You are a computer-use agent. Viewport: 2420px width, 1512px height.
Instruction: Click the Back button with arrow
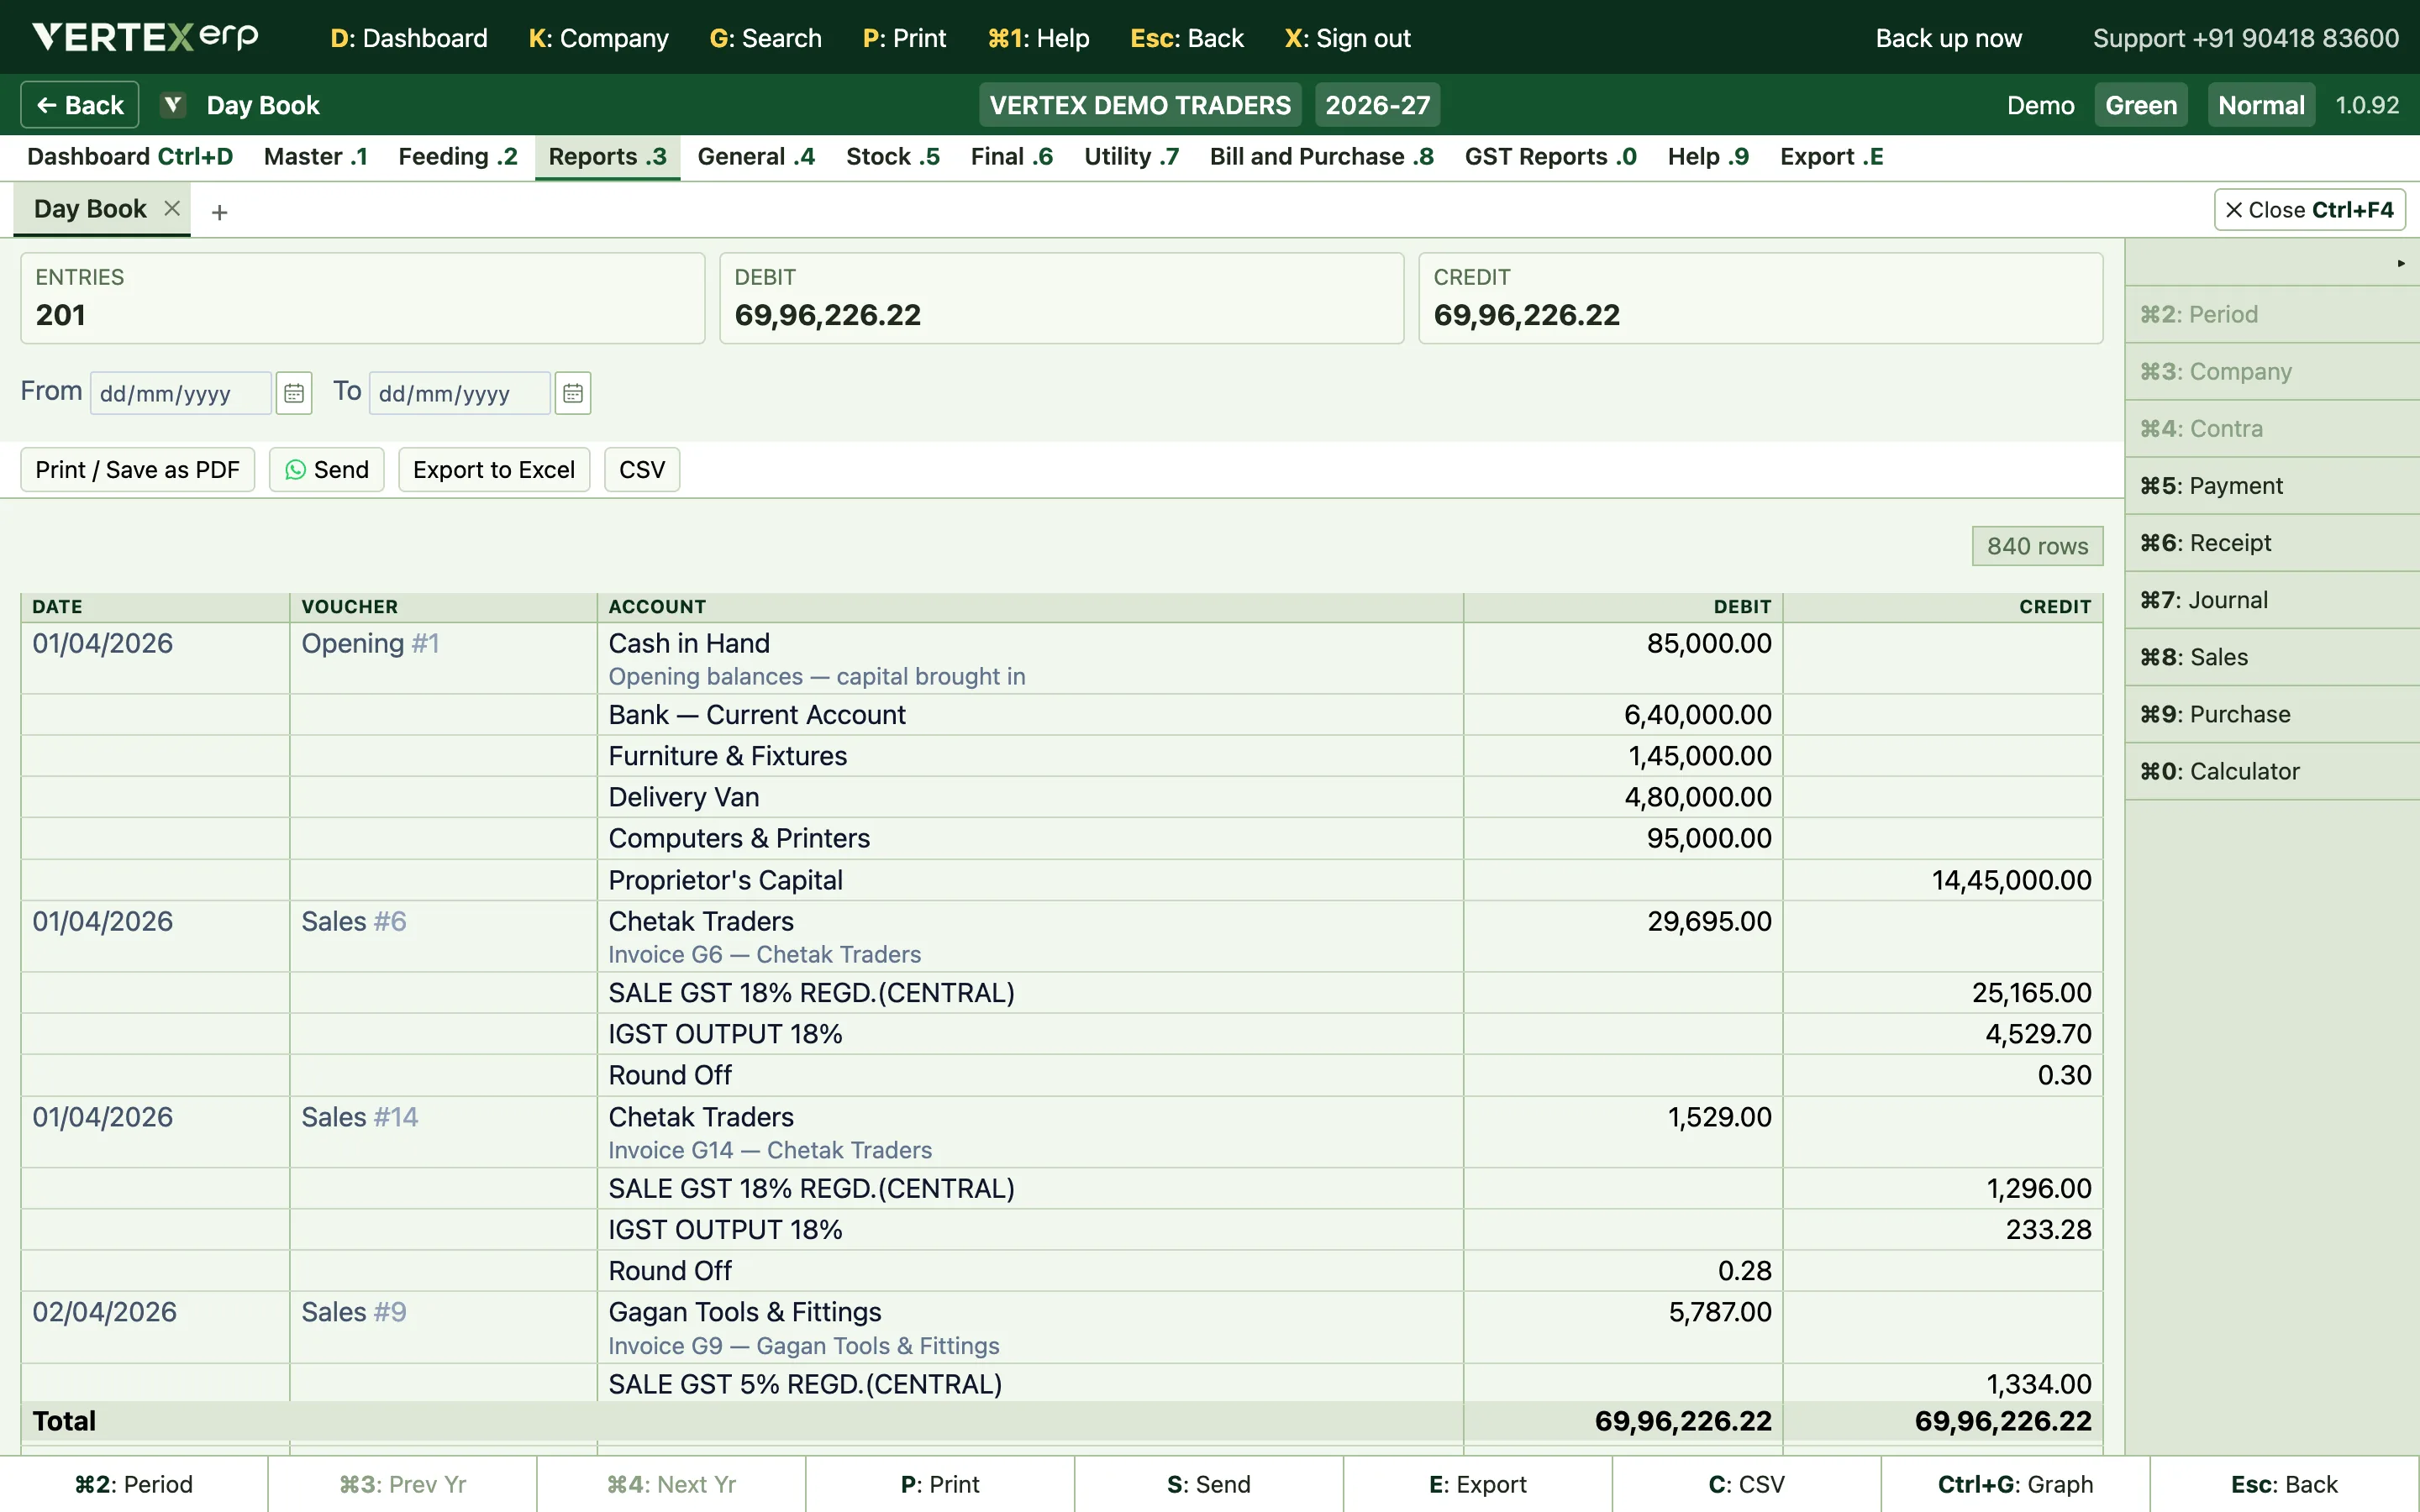click(80, 105)
